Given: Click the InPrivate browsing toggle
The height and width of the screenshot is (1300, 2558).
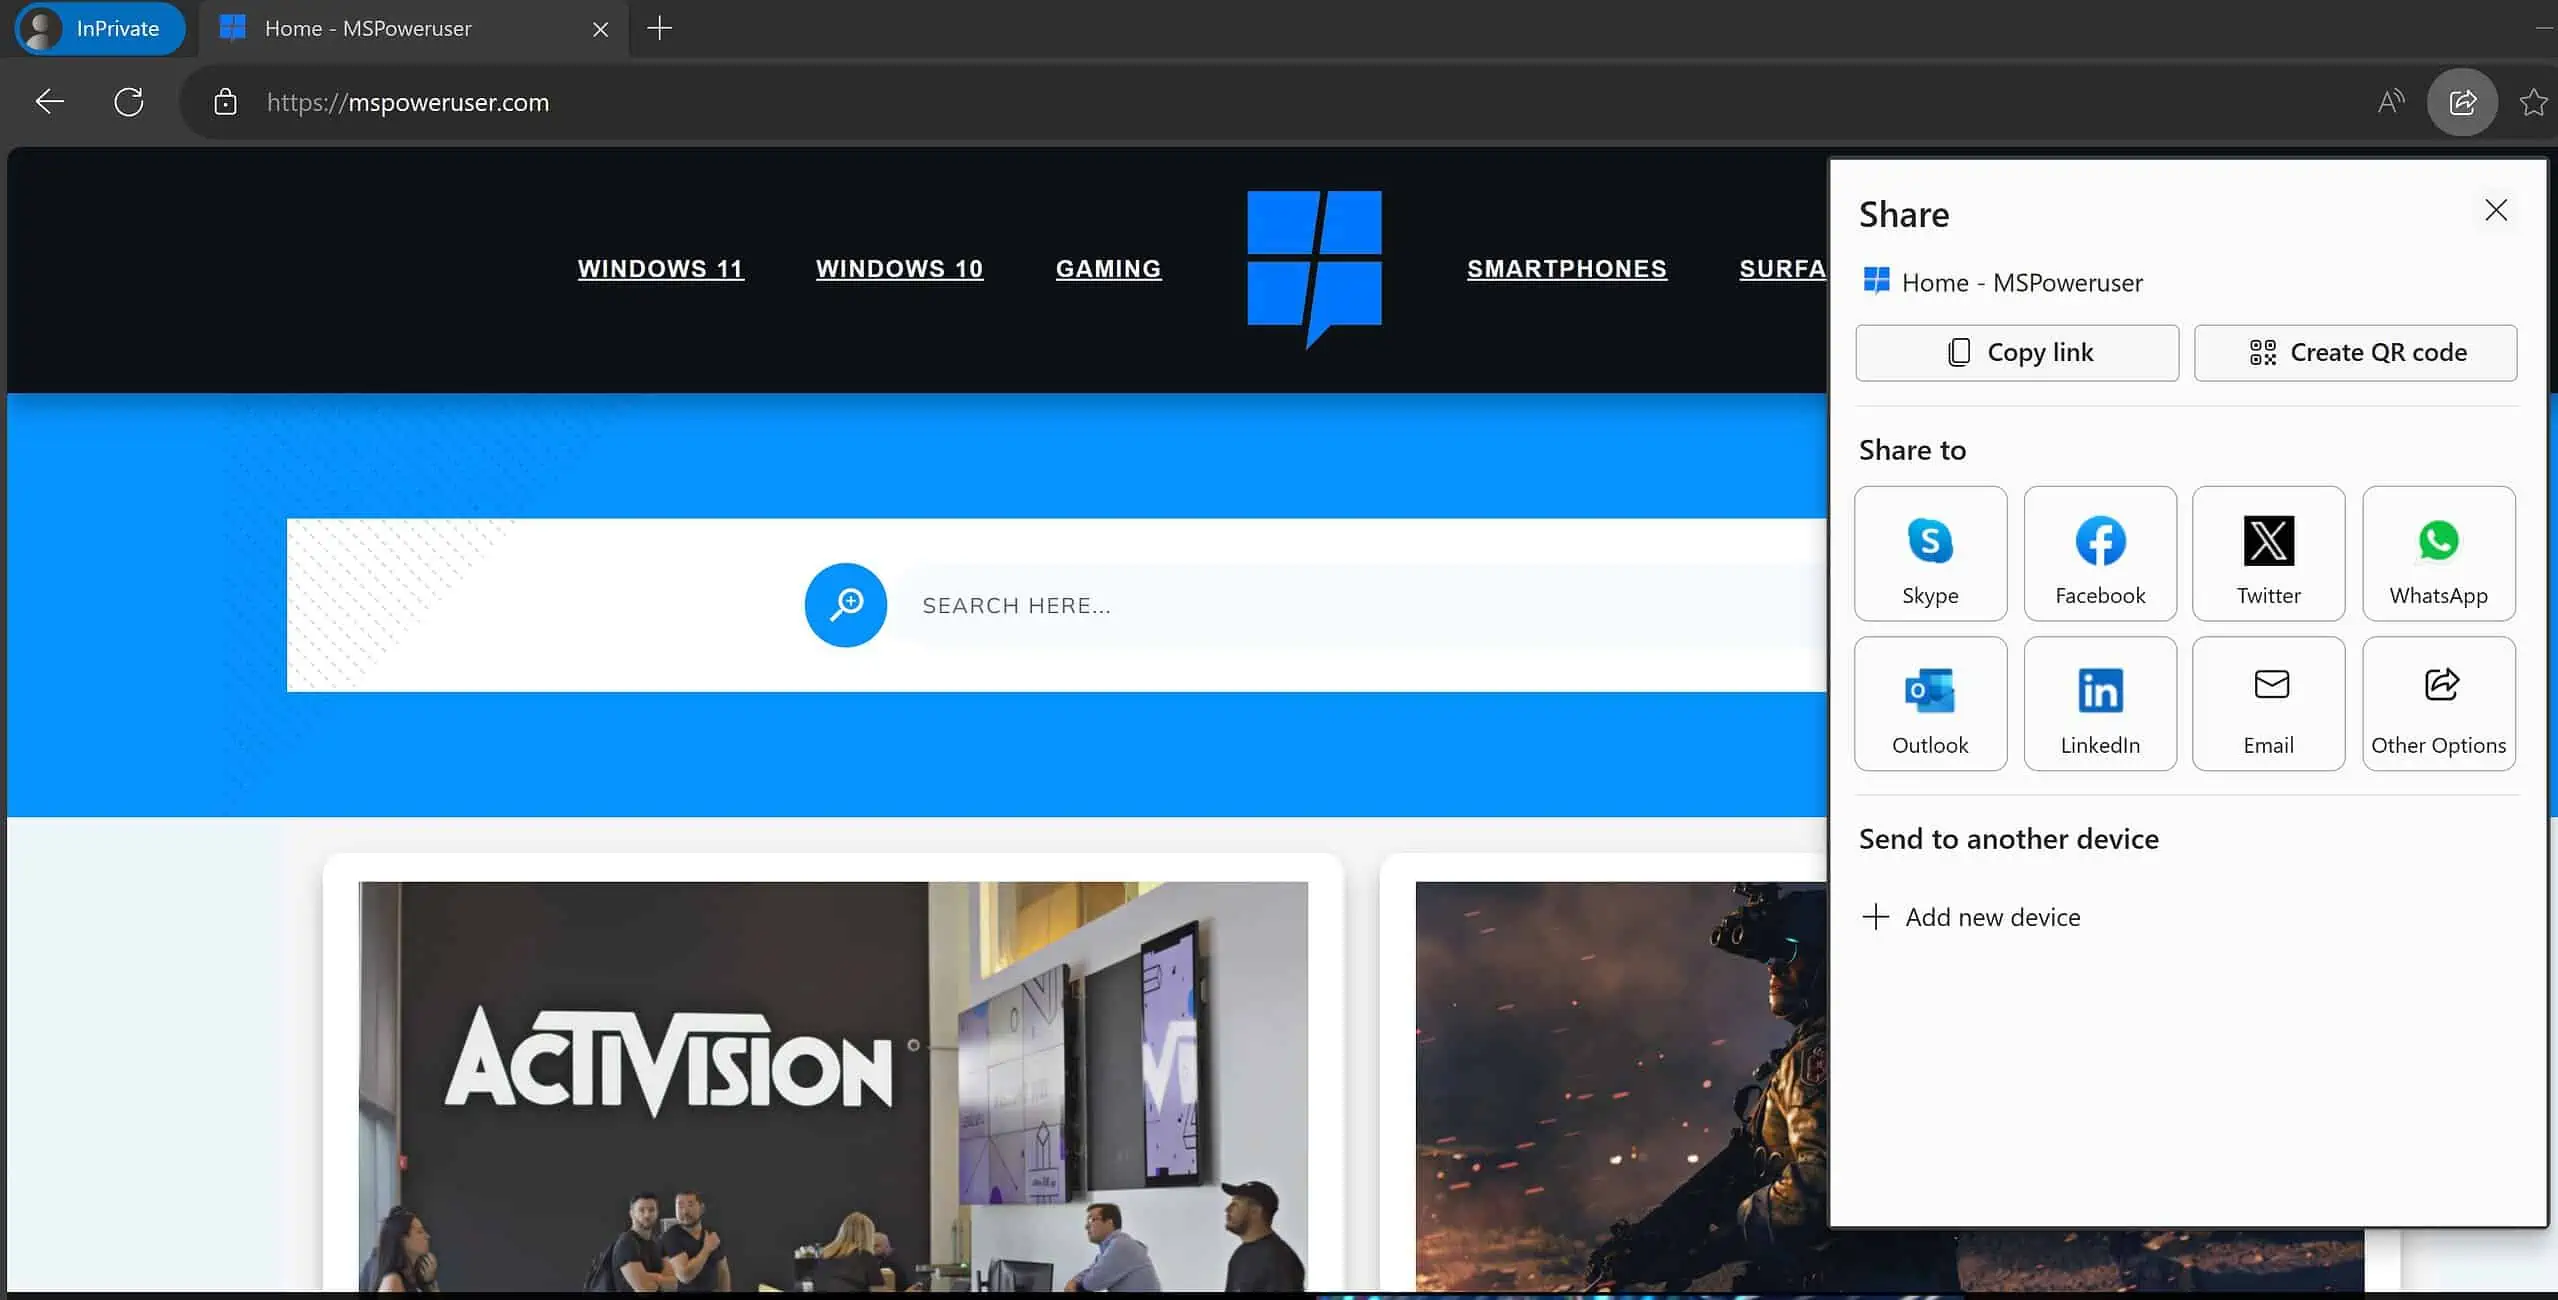Looking at the screenshot, I should tap(94, 27).
